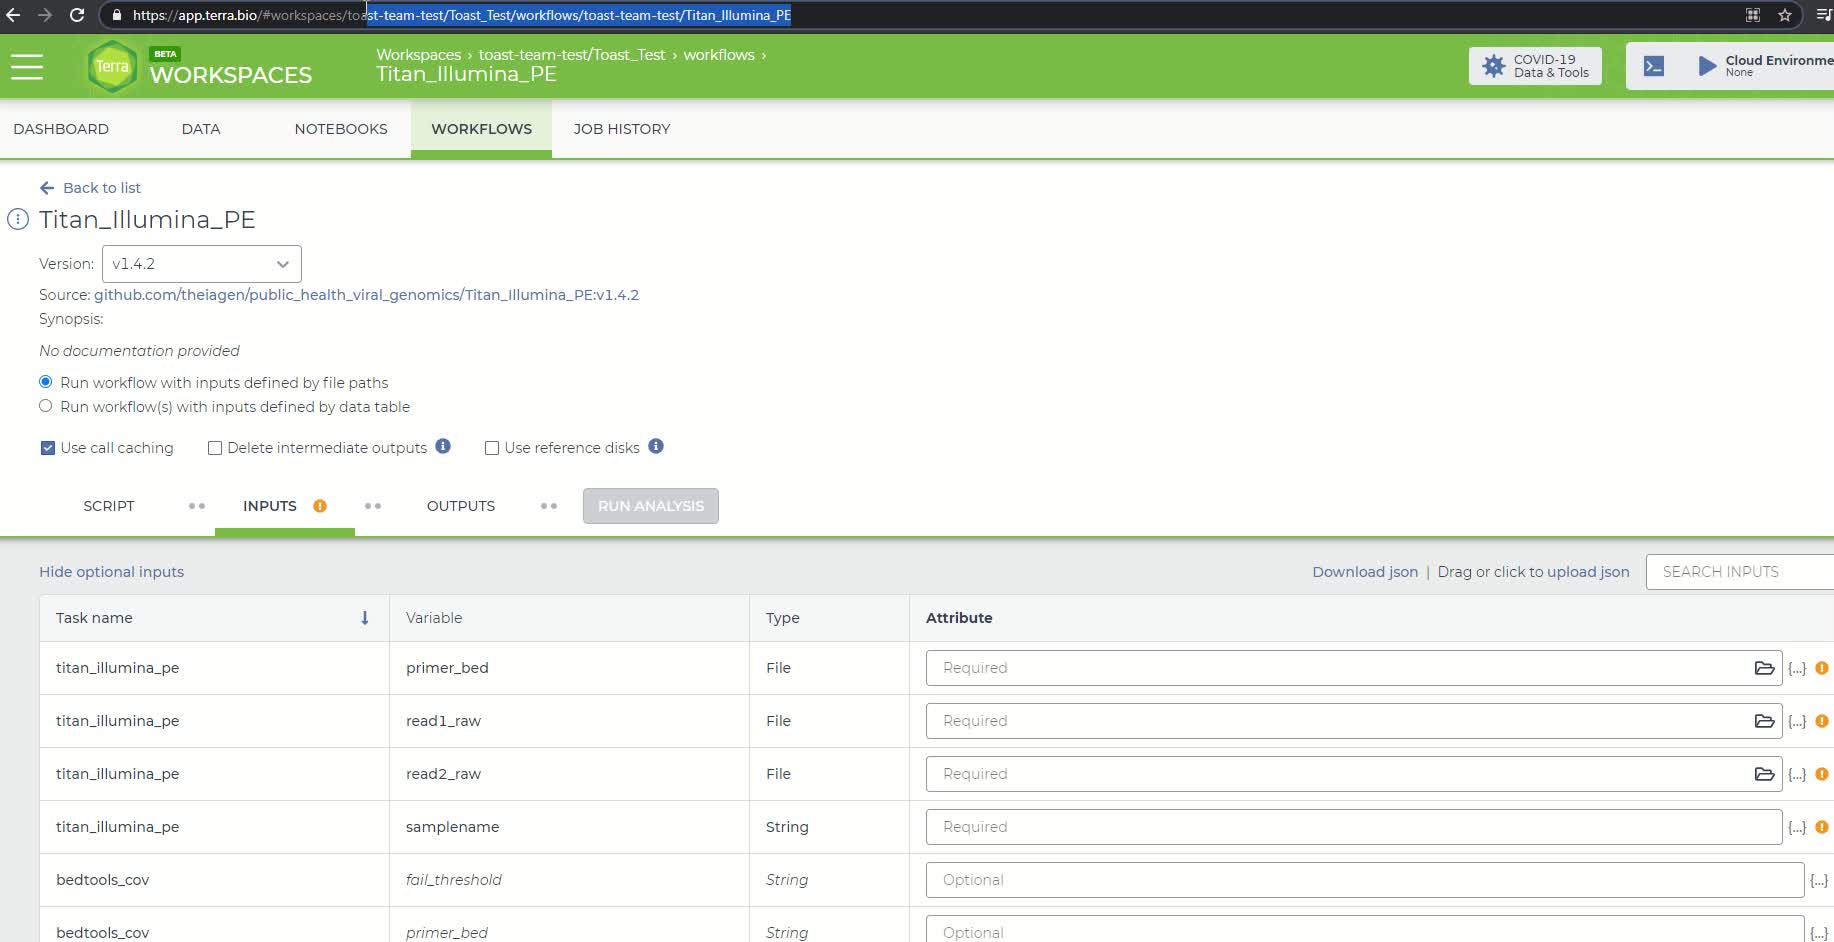Open the cloud terminal icon
The image size is (1834, 942).
1654,67
